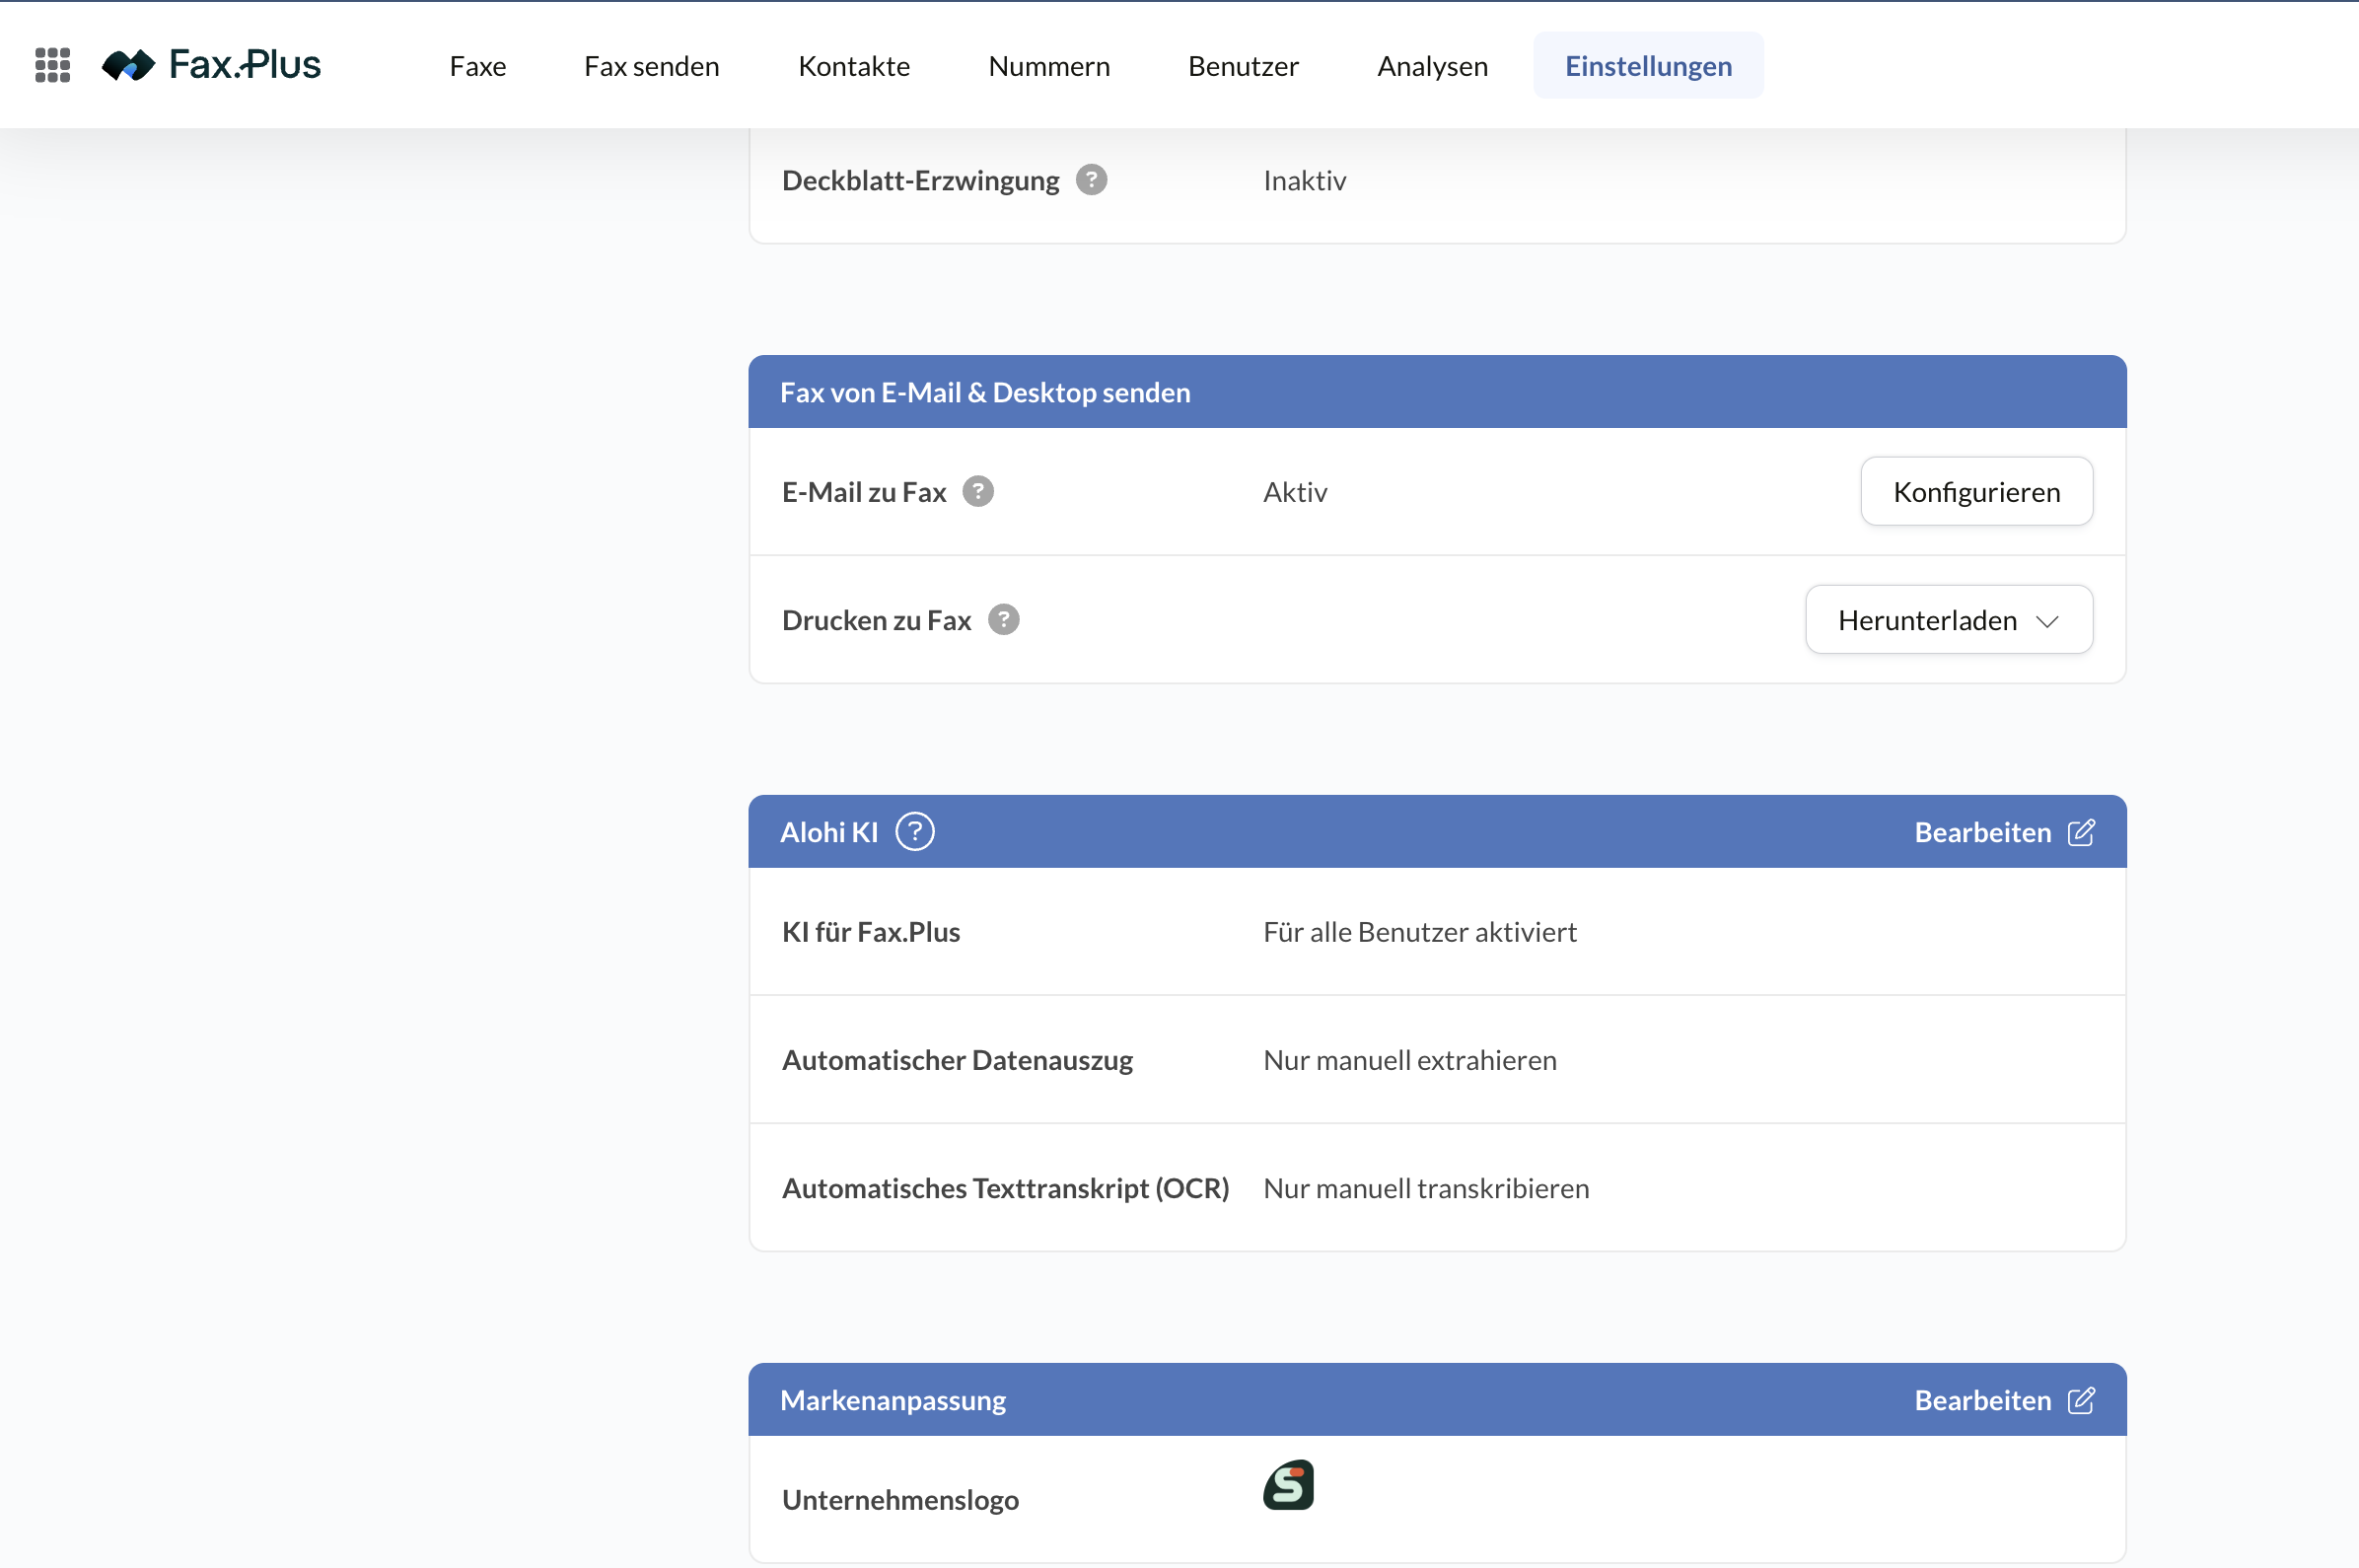Viewport: 2359px width, 1568px height.
Task: Click the 'E-Mail zu Fax' label
Action: point(863,491)
